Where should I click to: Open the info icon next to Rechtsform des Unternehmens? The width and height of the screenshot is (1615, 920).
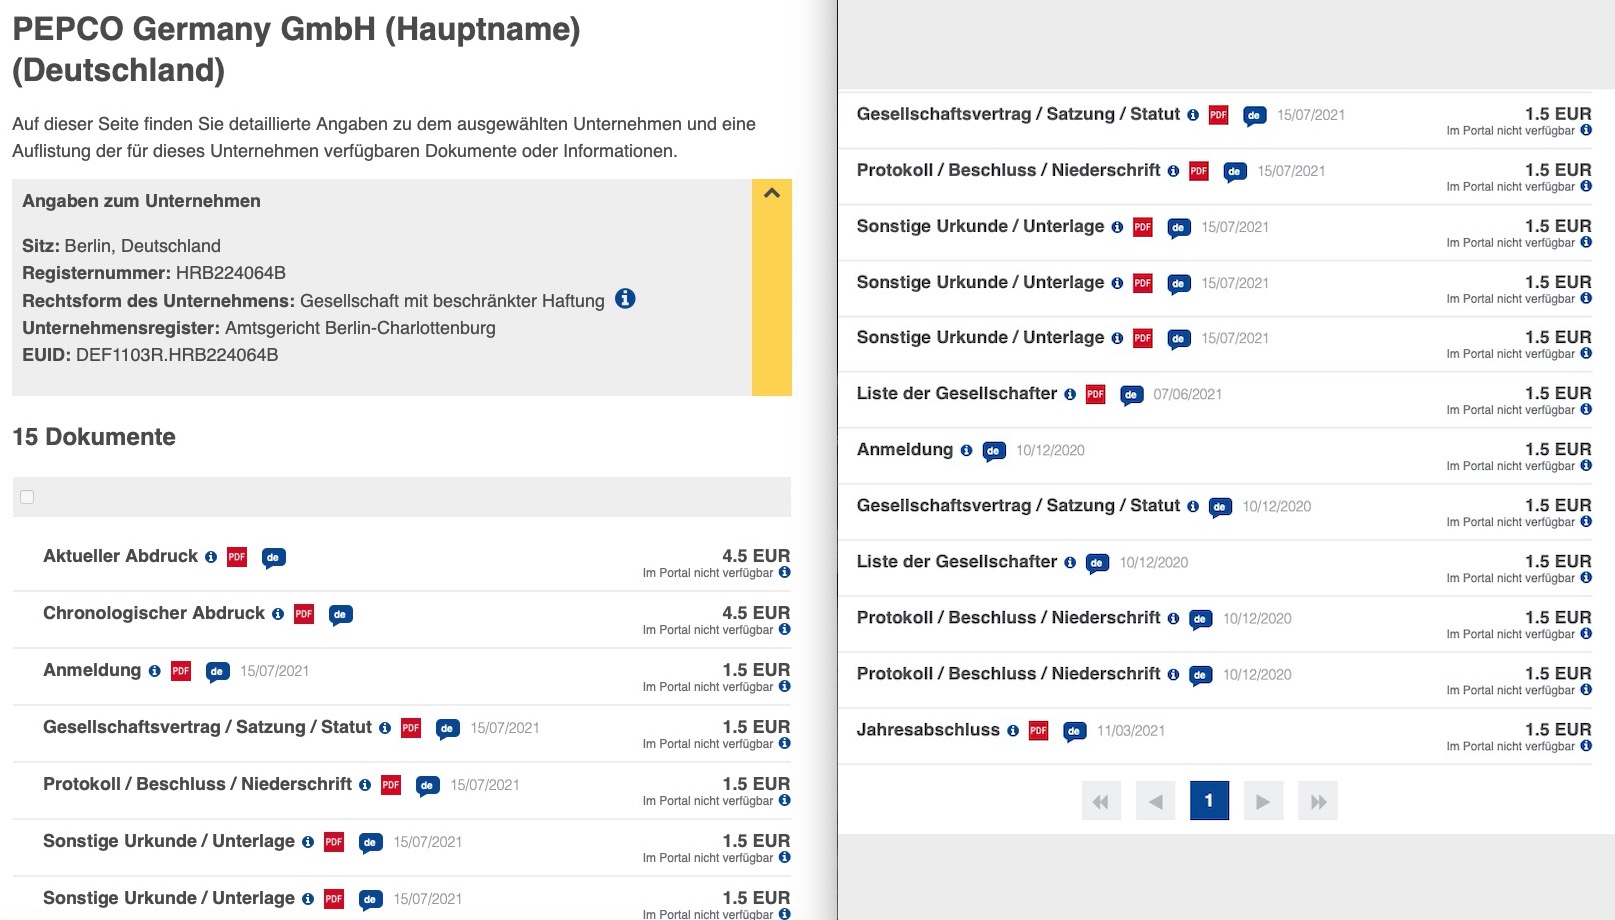(x=625, y=299)
